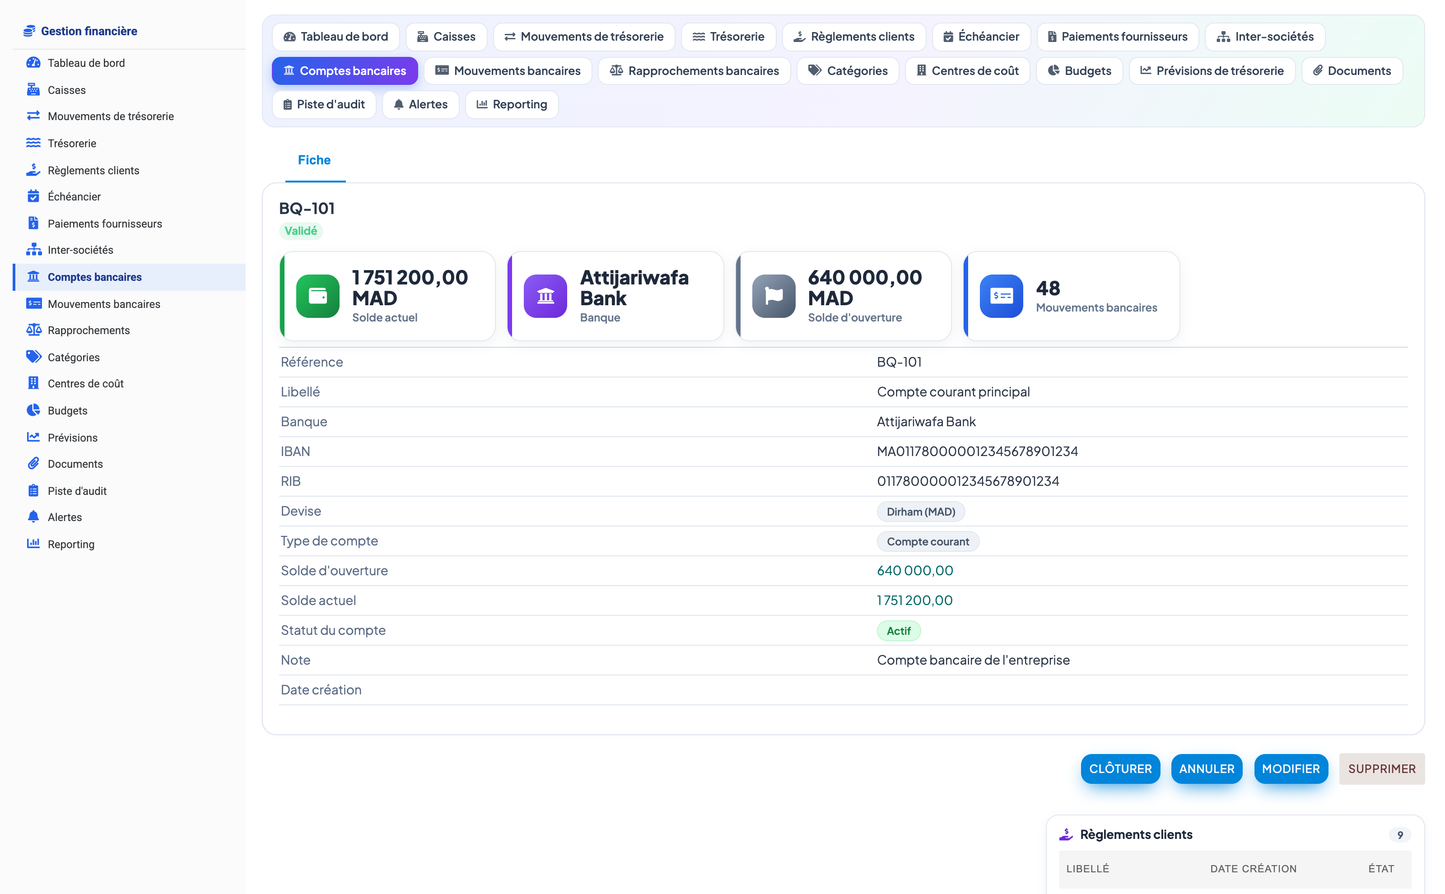Open Documents via the sidebar paperclip icon
Screen dimensions: 1445x894
[33, 464]
